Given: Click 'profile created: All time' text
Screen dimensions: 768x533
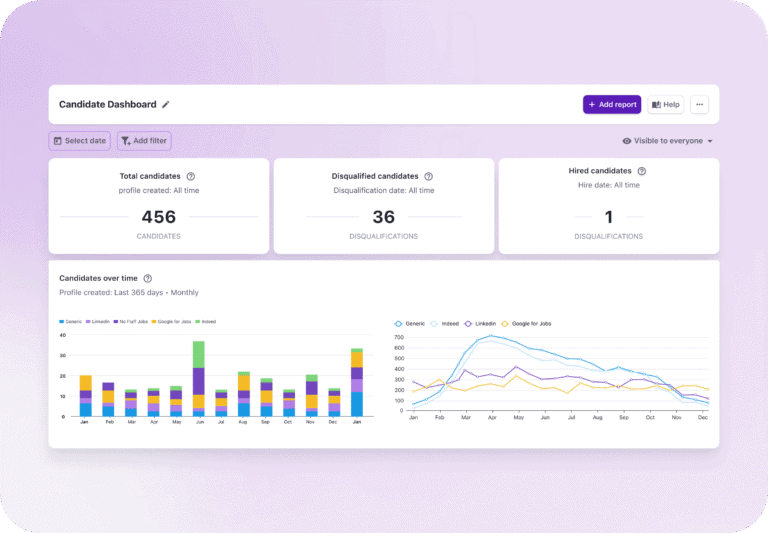Looking at the screenshot, I should (x=159, y=191).
